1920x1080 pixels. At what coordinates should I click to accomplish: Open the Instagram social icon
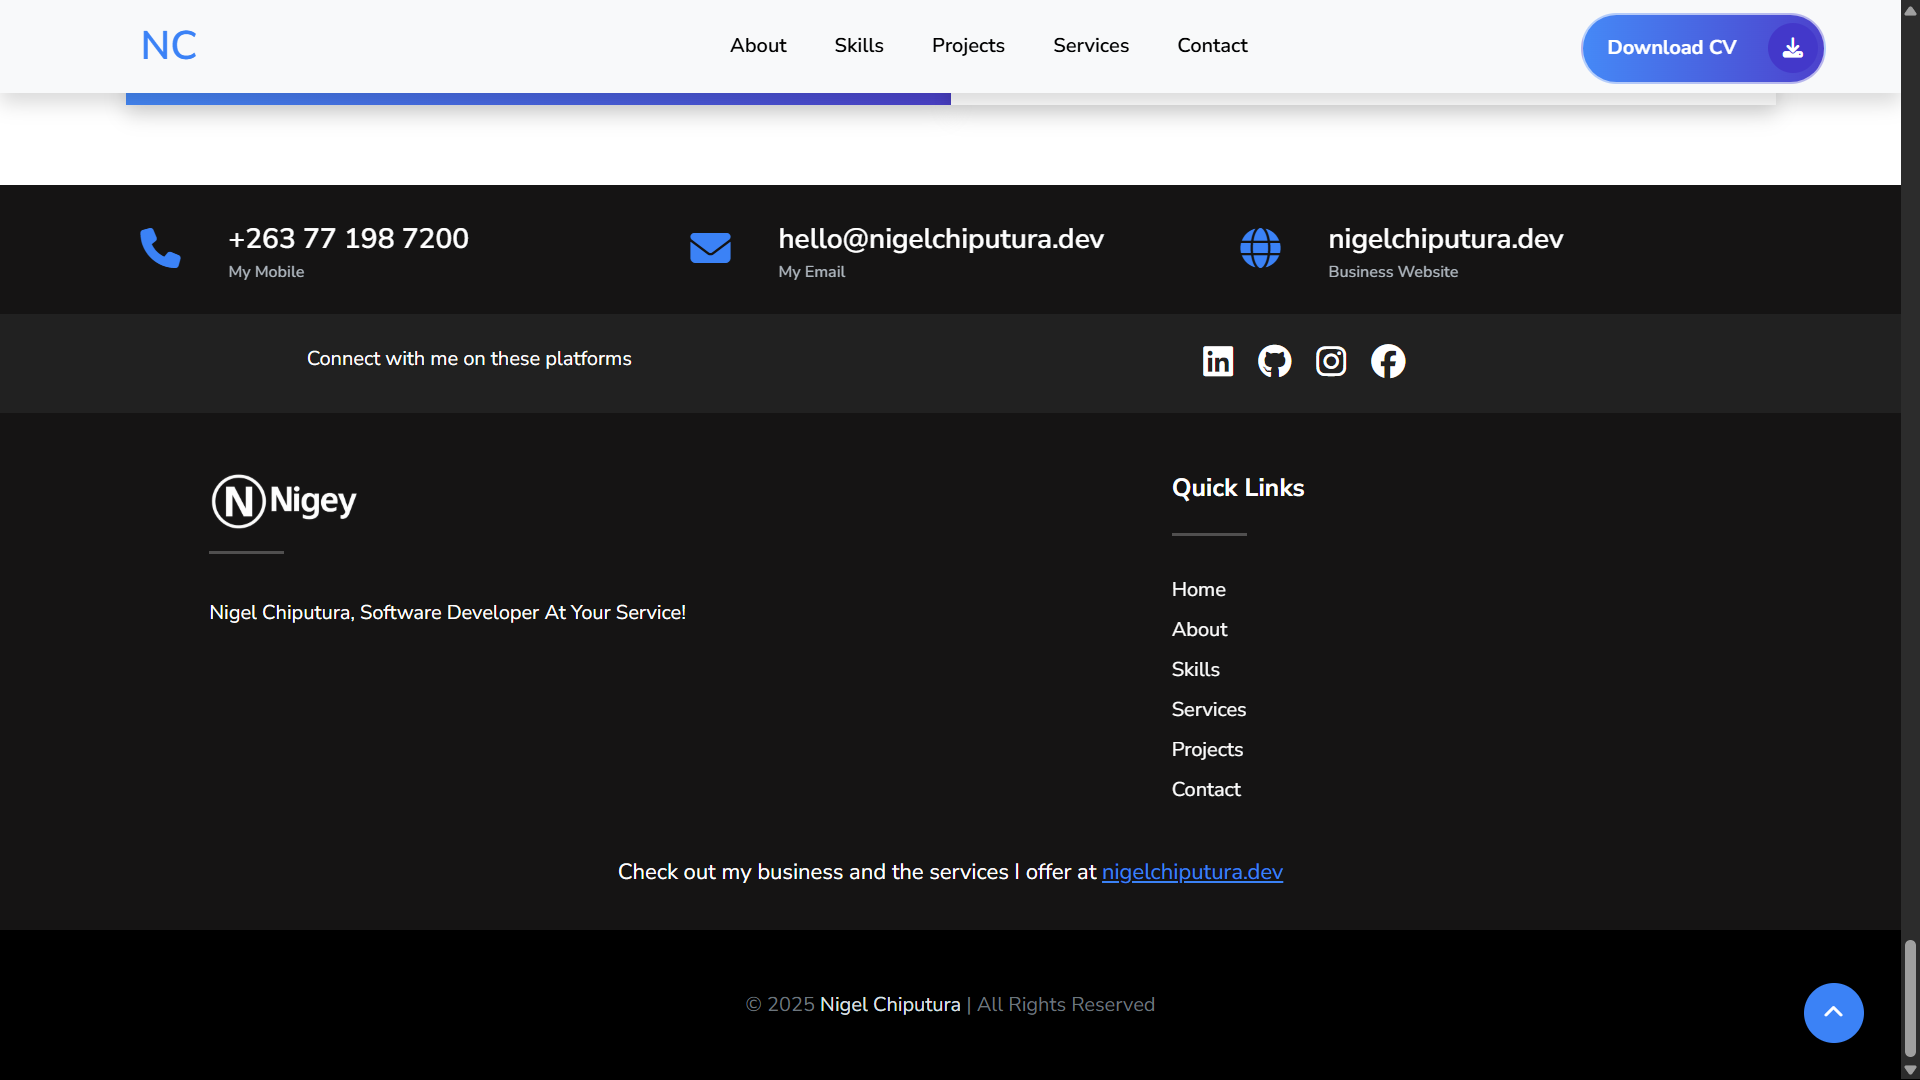pyautogui.click(x=1331, y=361)
